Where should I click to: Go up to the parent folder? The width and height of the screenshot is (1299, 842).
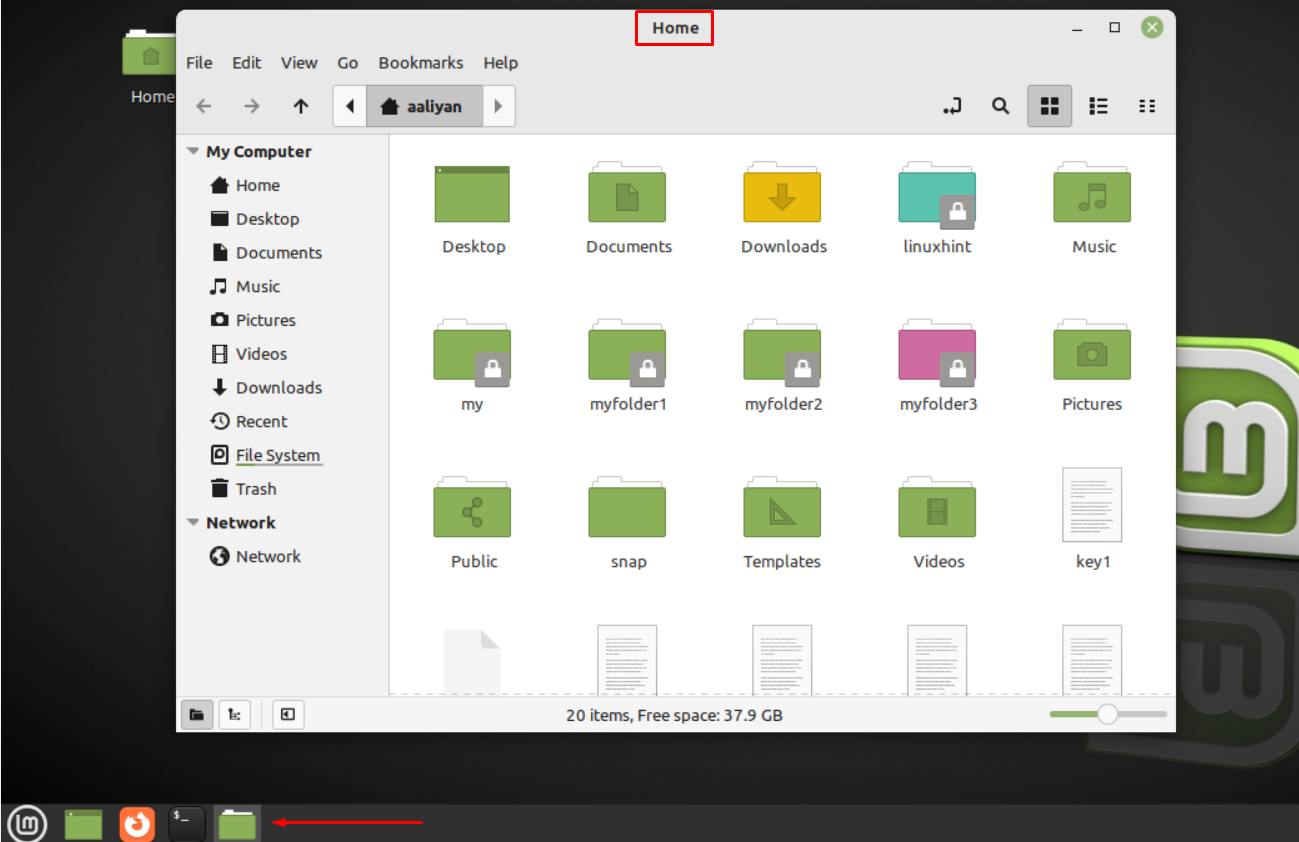point(301,106)
